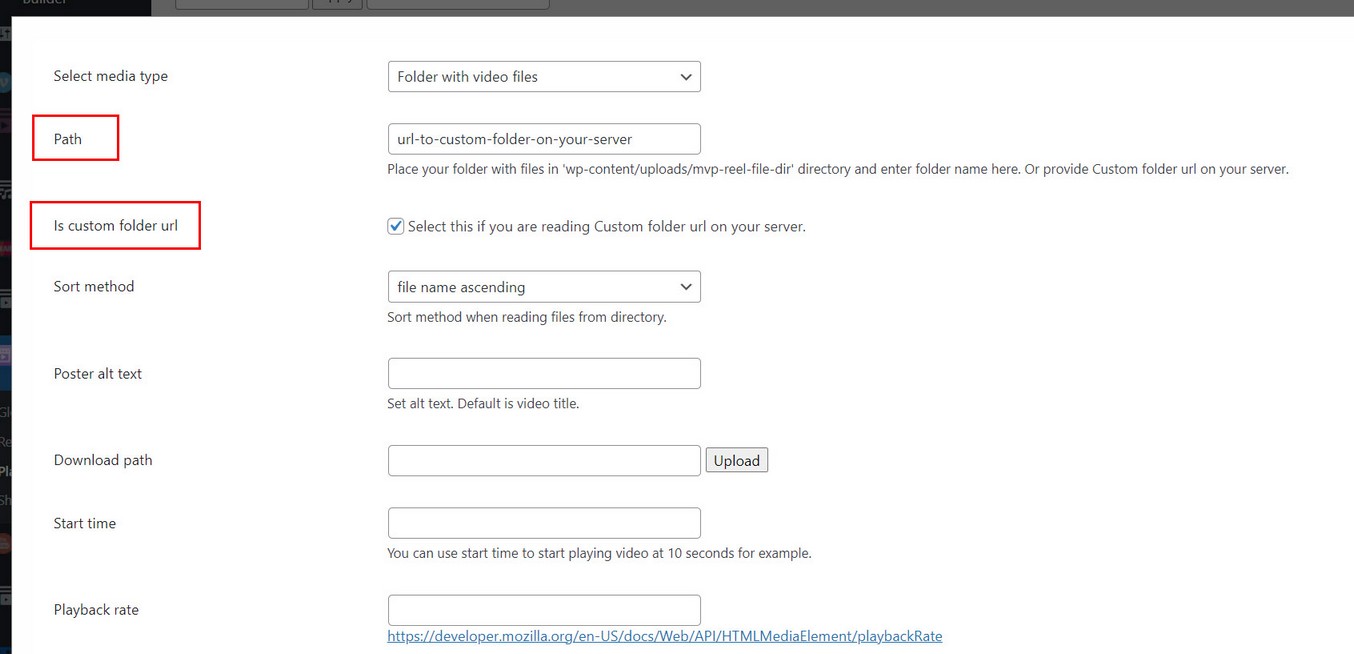Viewport: 1354px width, 654px height.
Task: Select the Start time input field
Action: pos(543,523)
